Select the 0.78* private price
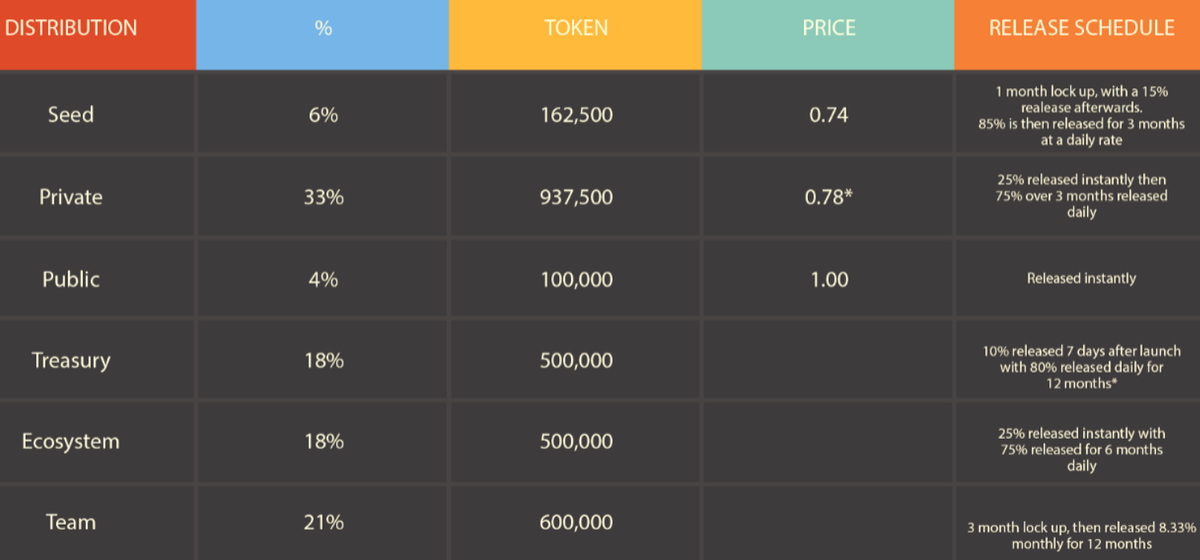 (x=828, y=198)
